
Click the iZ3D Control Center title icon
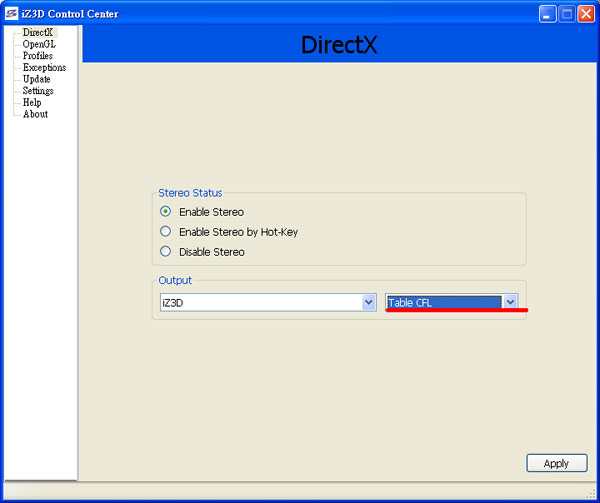(x=11, y=14)
